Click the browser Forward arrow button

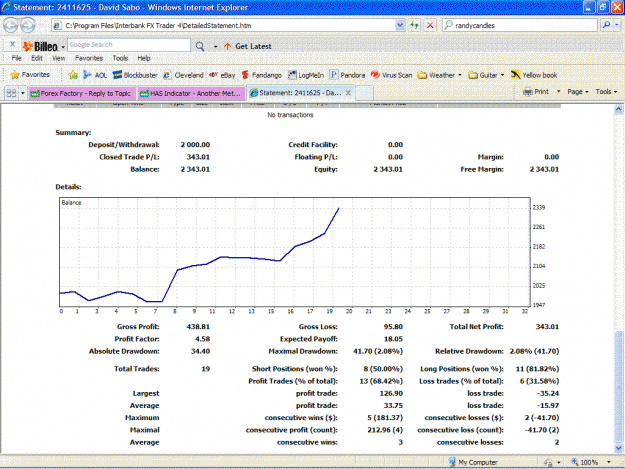point(27,26)
